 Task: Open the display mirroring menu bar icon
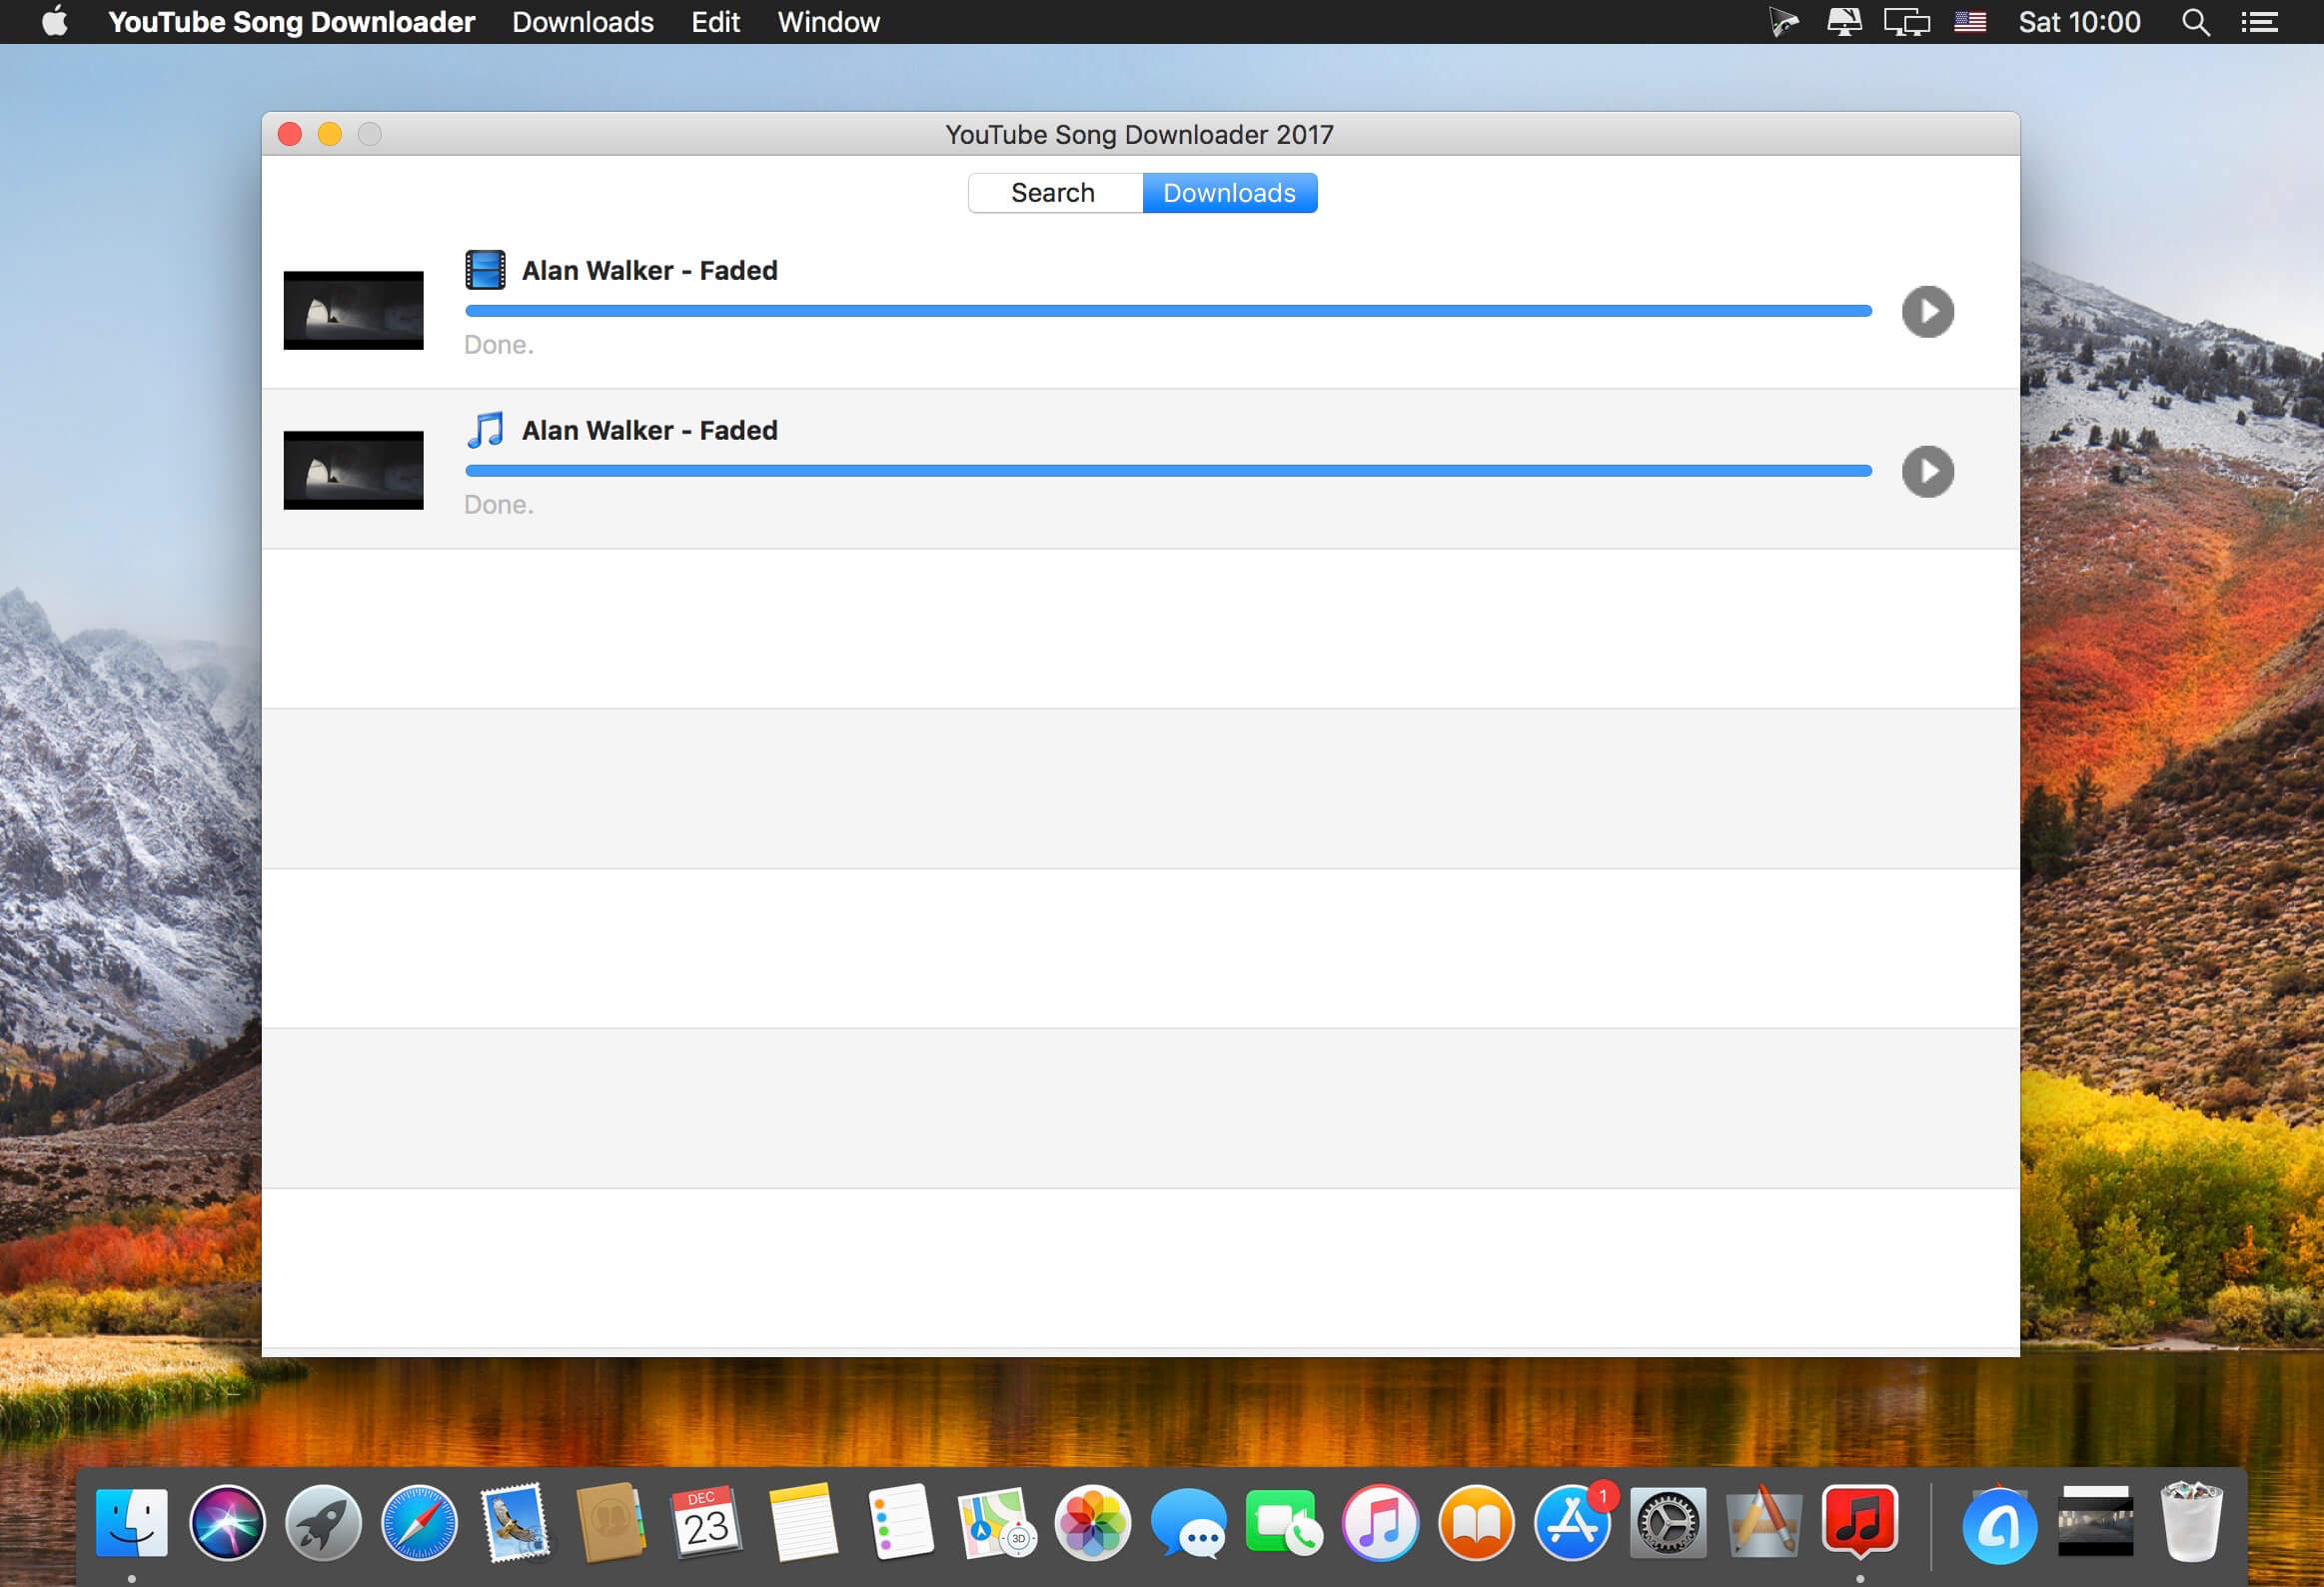tap(1906, 22)
